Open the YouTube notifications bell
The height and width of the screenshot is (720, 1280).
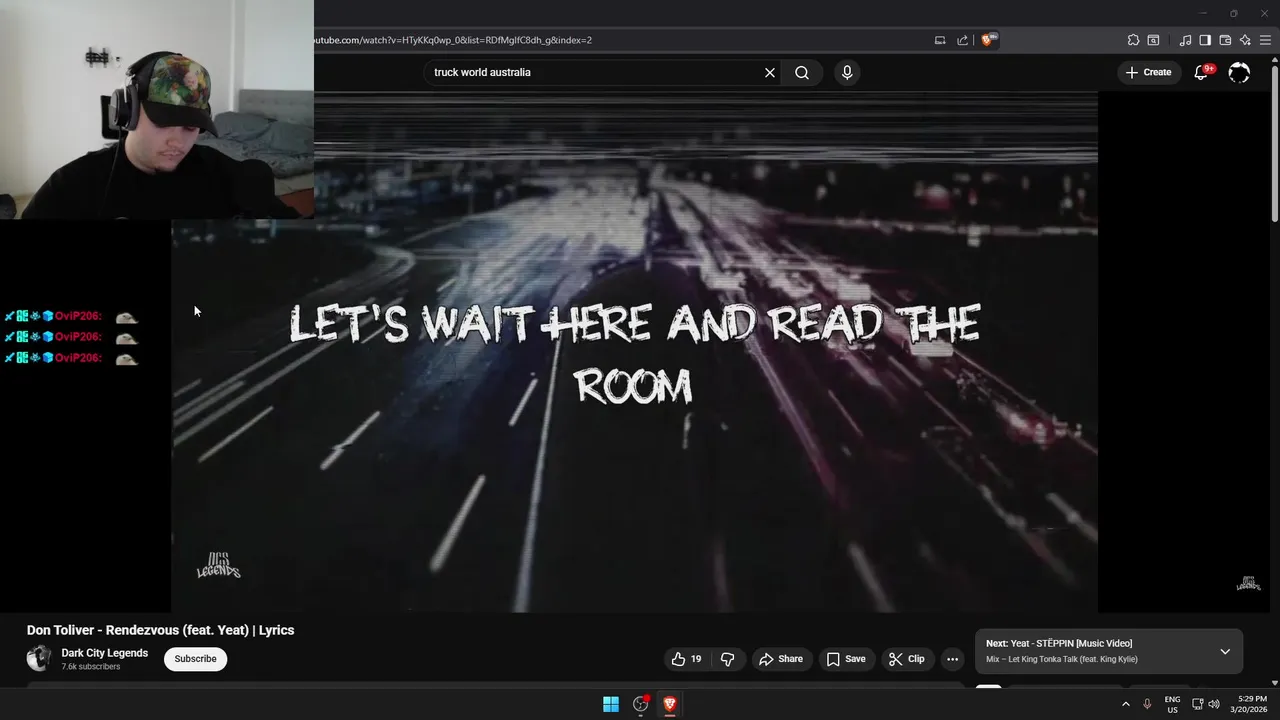[1202, 72]
